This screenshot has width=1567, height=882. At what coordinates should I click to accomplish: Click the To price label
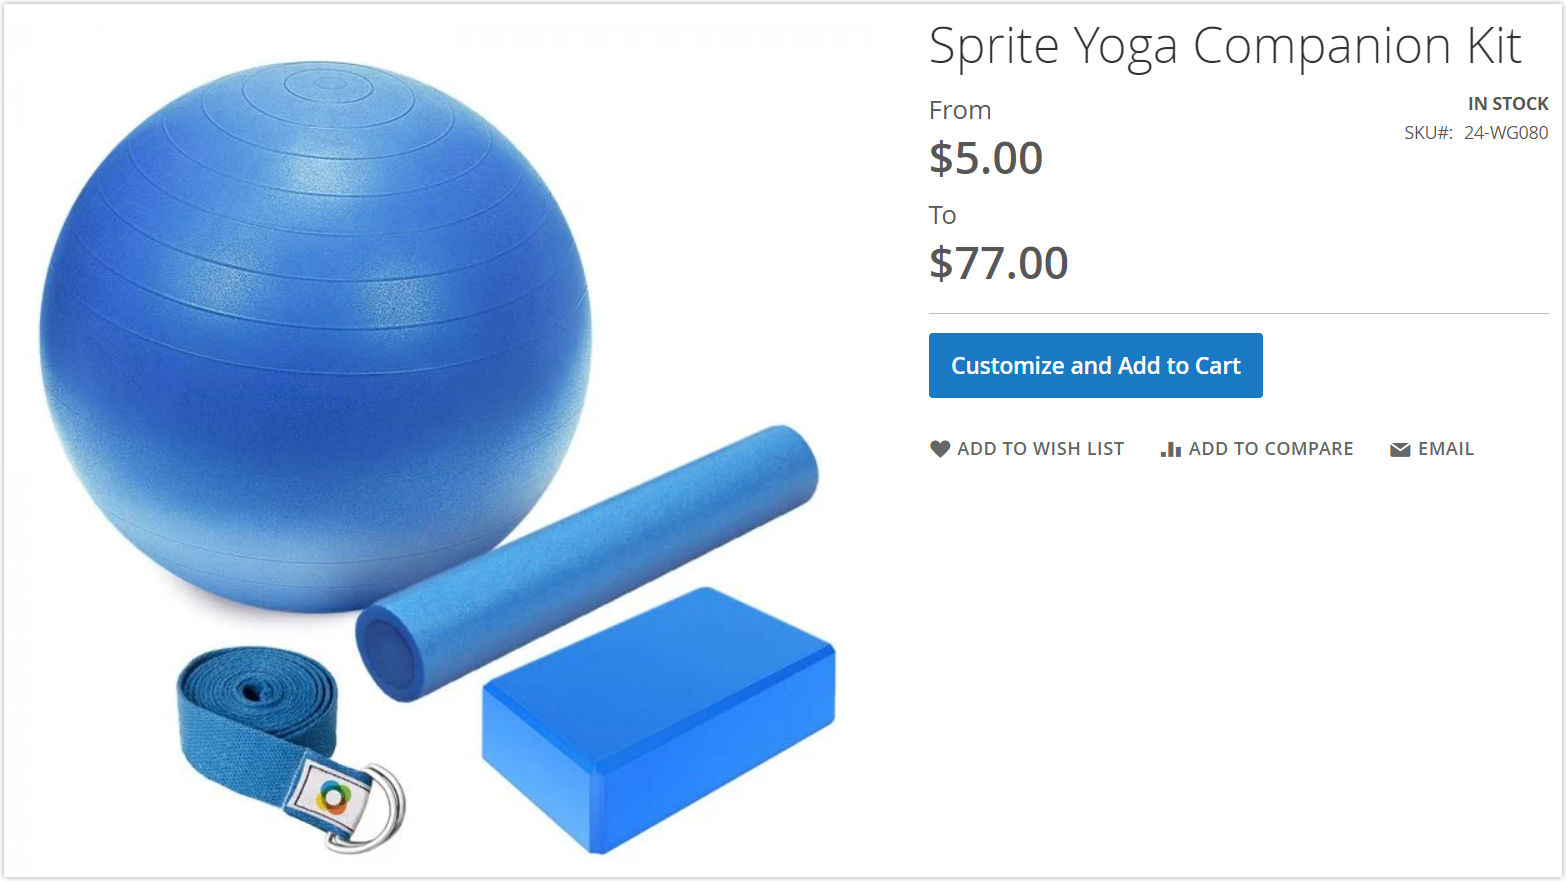coord(942,215)
